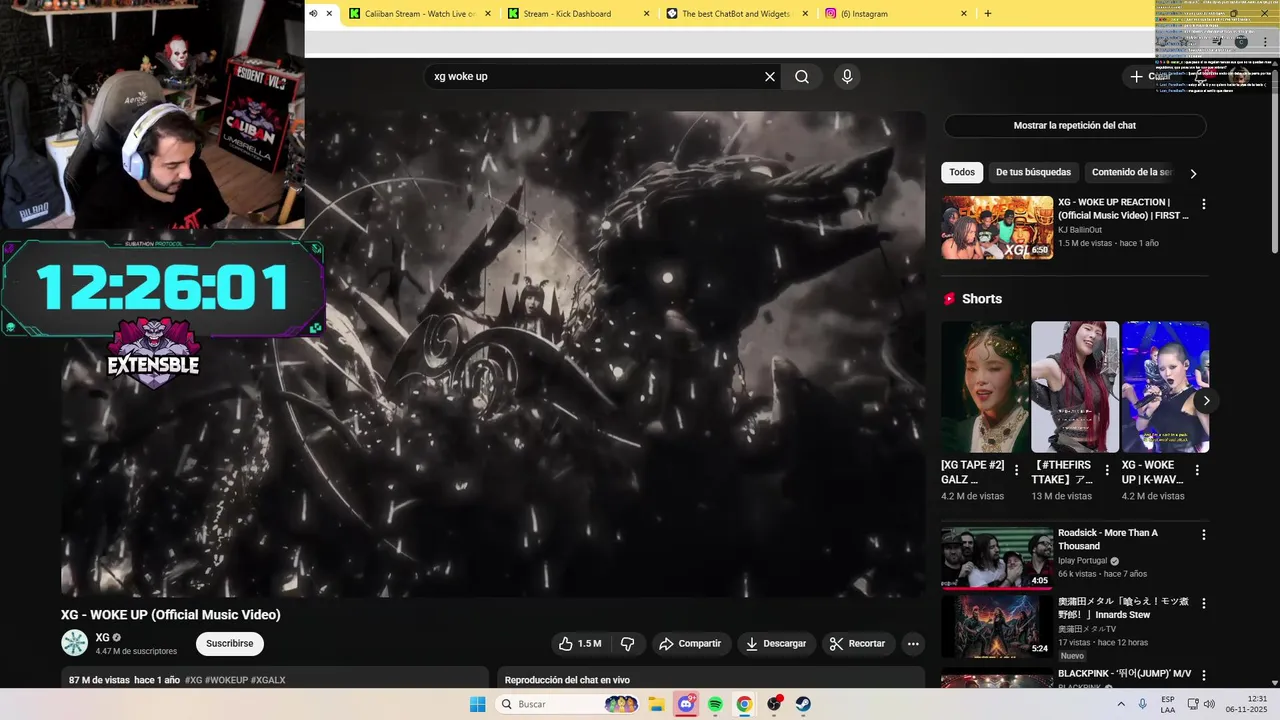This screenshot has height=720, width=1280.
Task: Clear the YouTube search query with X
Action: coord(770,77)
